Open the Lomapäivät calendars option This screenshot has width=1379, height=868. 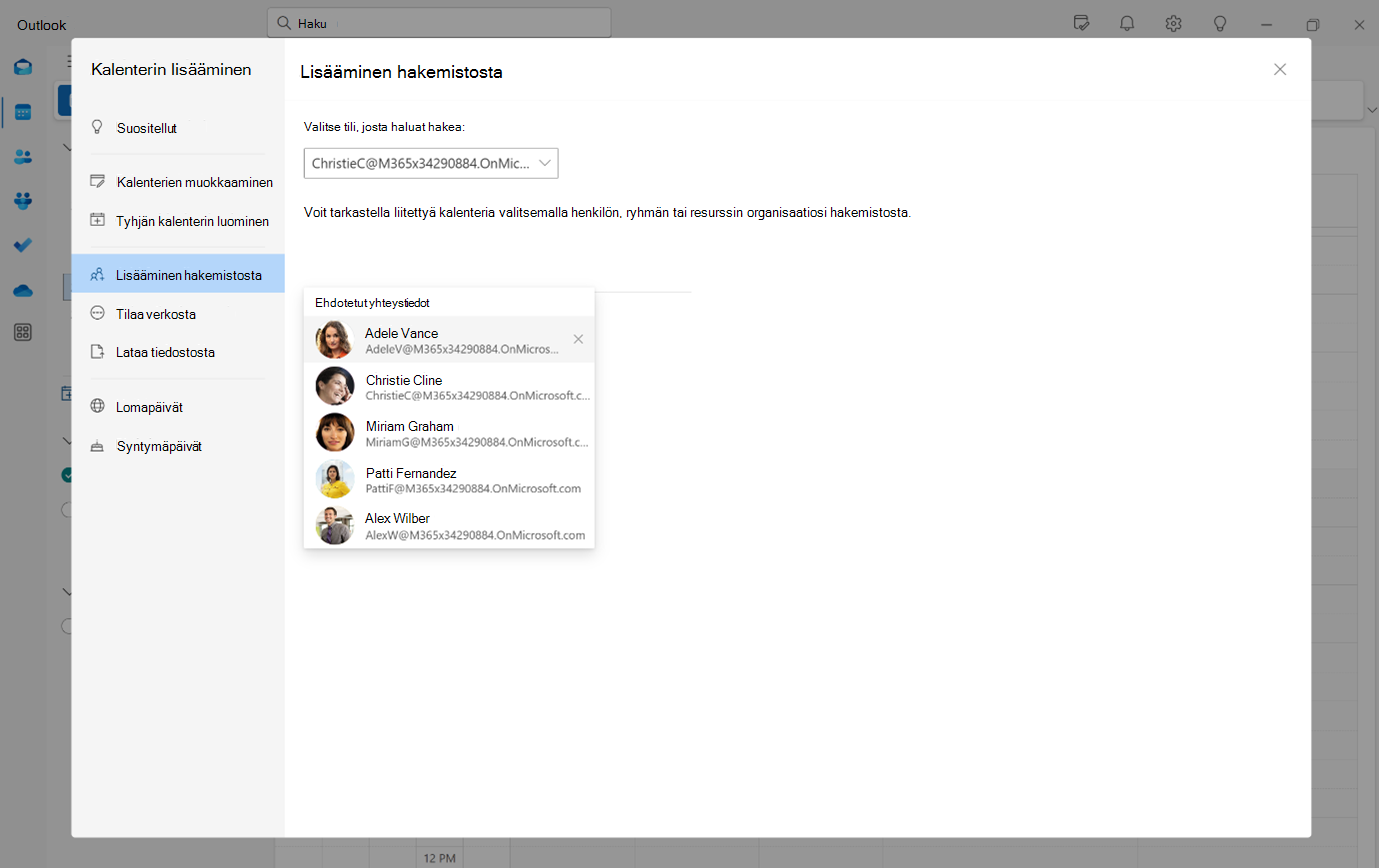[x=178, y=407]
